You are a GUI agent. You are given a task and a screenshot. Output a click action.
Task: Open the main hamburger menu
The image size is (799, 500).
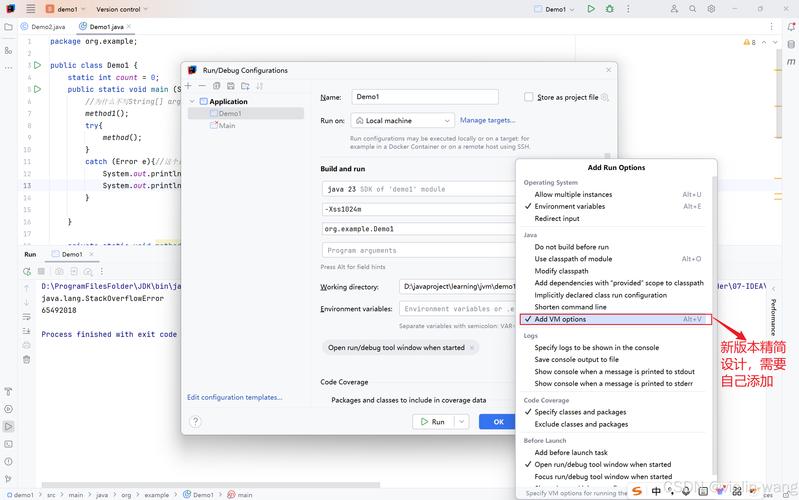coord(31,9)
